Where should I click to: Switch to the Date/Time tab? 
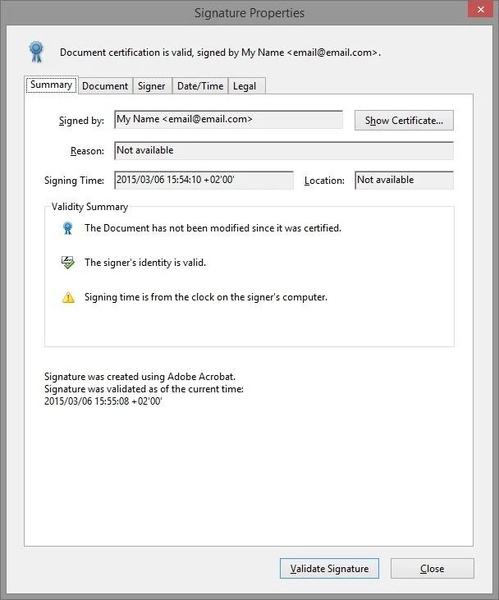[x=200, y=86]
